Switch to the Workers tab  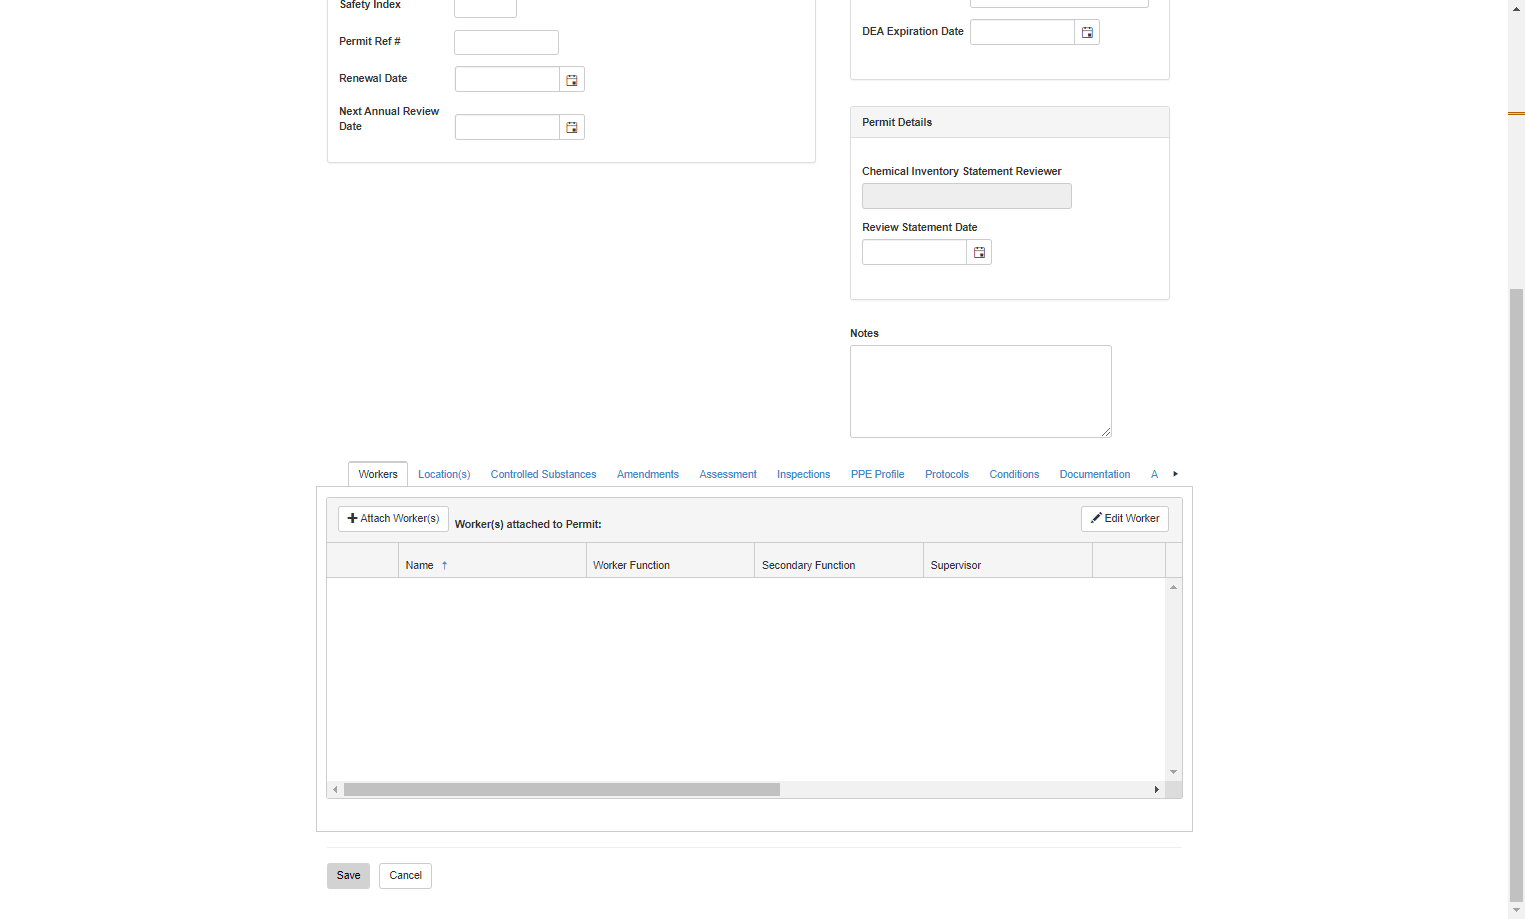pos(378,474)
